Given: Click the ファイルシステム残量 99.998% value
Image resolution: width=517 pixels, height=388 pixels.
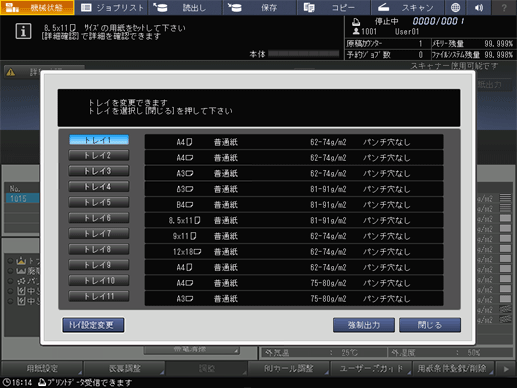Looking at the screenshot, I should [499, 55].
